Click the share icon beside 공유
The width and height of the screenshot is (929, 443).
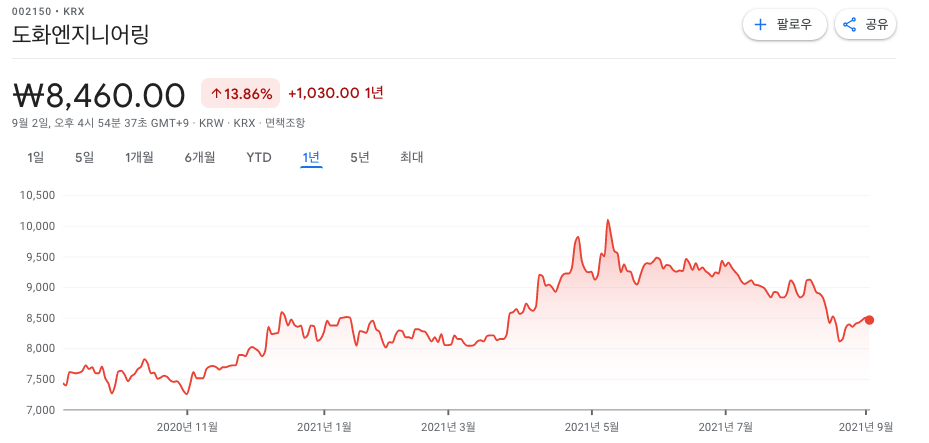coord(850,25)
